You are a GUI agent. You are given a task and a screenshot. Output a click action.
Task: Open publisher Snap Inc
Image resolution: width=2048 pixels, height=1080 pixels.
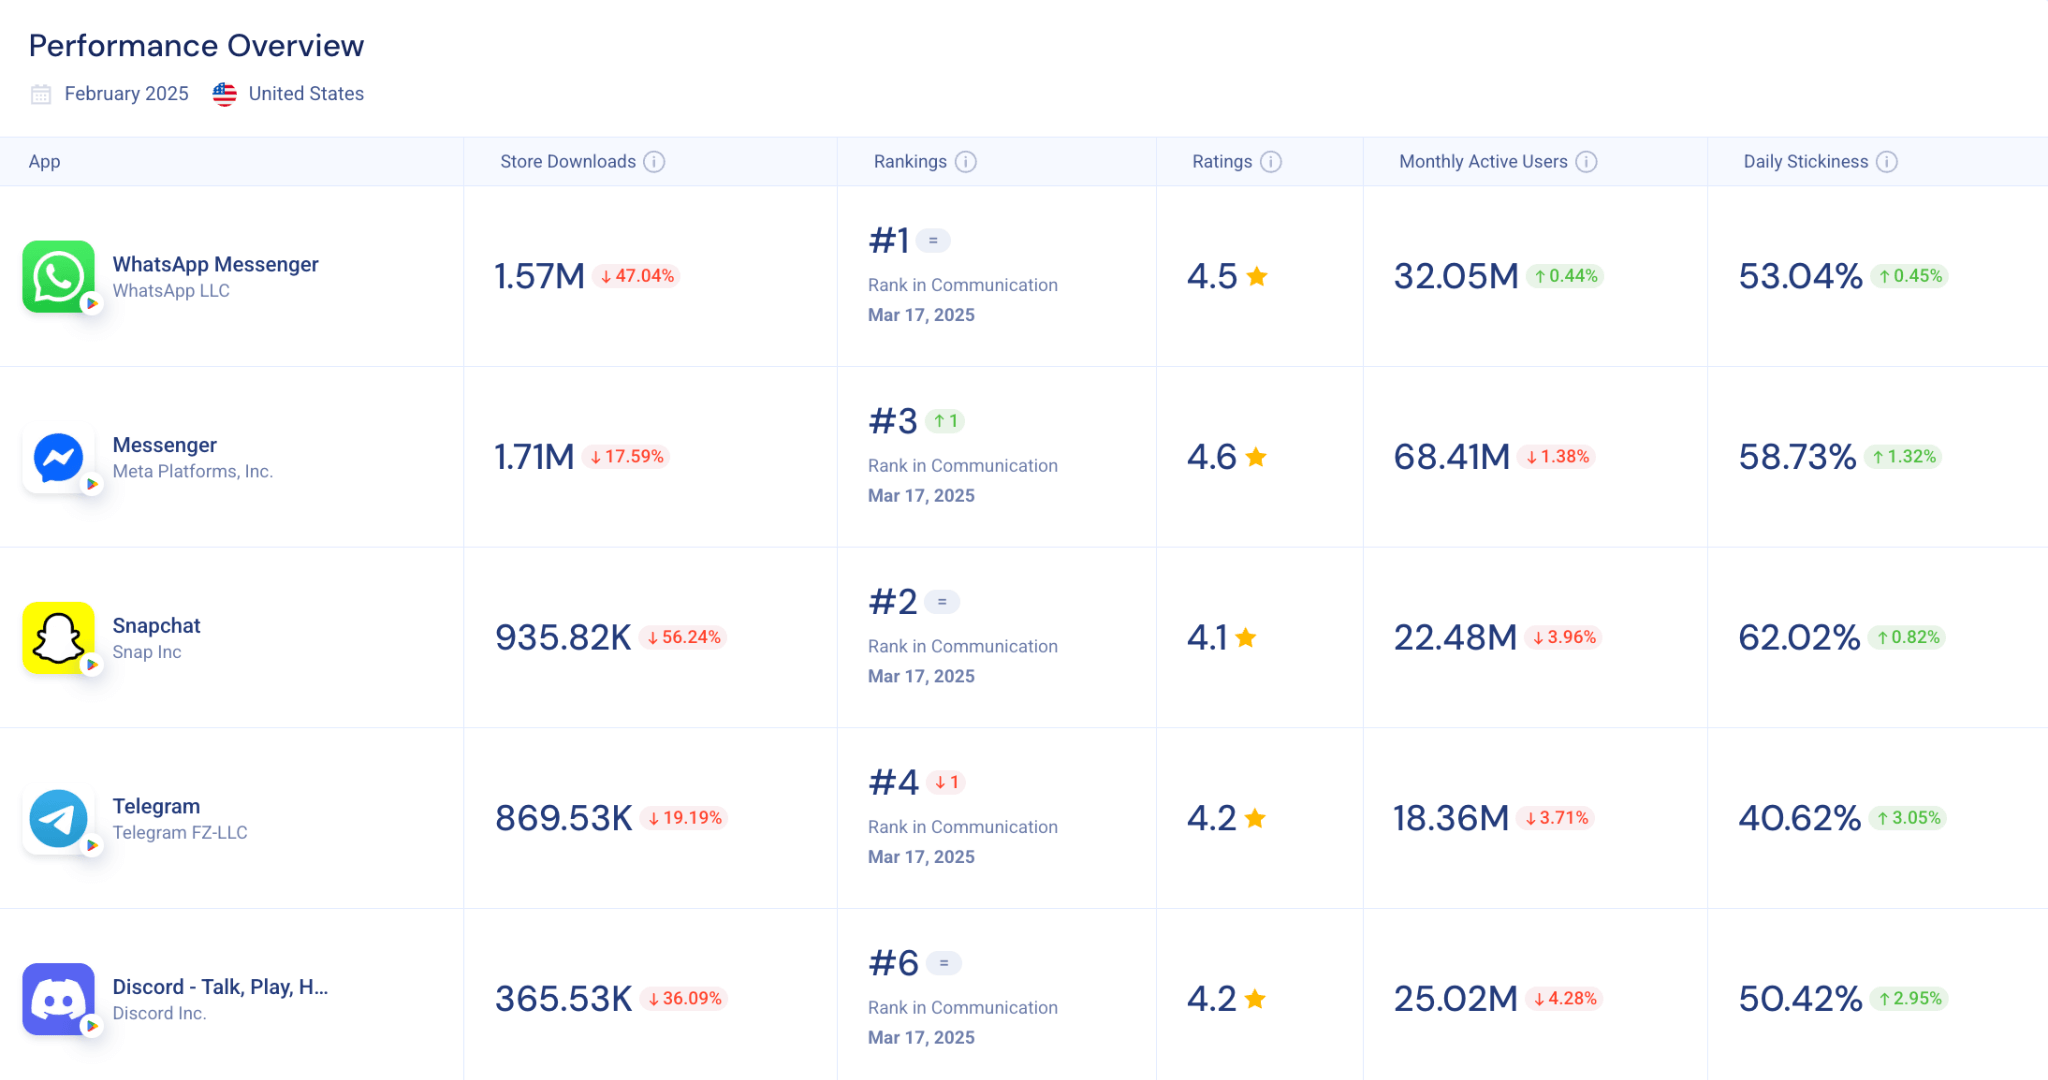point(147,652)
